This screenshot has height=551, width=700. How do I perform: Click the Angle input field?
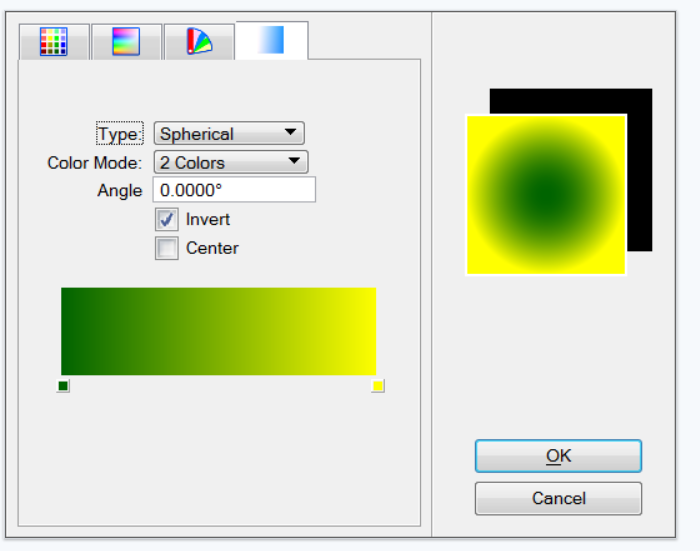[x=234, y=190]
